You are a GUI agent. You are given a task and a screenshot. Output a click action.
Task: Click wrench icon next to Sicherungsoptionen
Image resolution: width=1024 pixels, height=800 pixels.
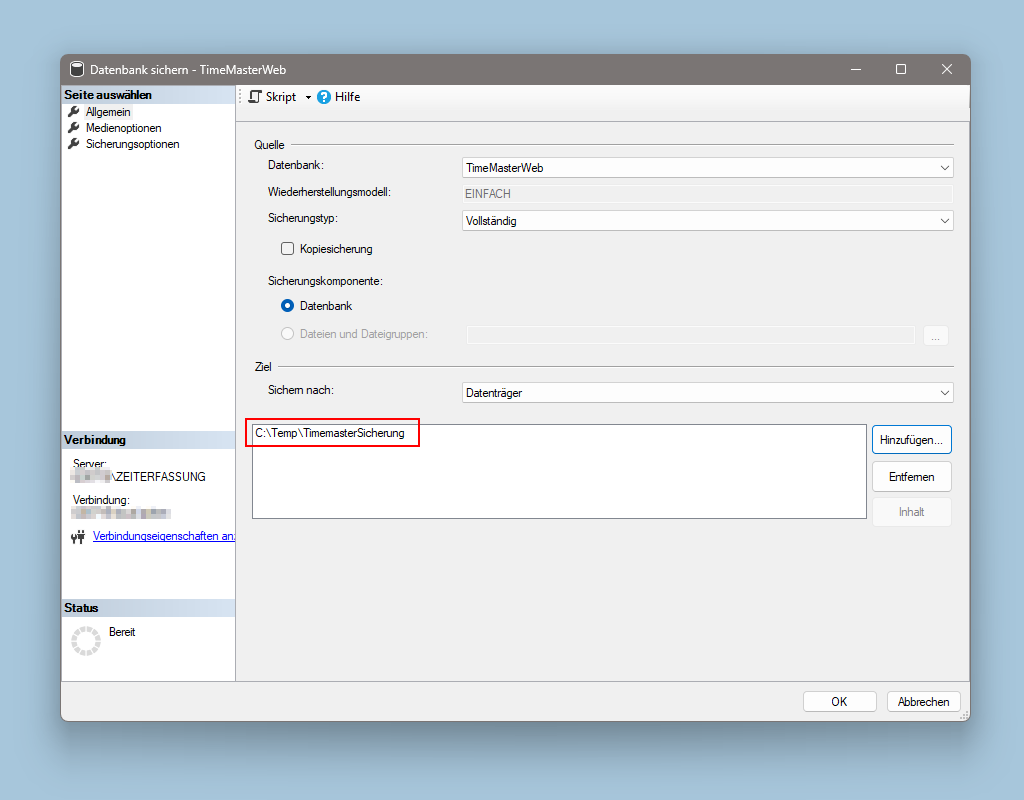pyautogui.click(x=73, y=144)
